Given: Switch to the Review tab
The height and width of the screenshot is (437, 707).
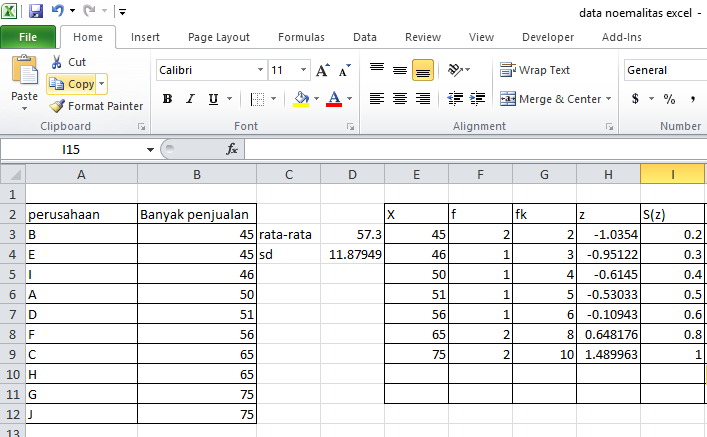Looking at the screenshot, I should 422,37.
